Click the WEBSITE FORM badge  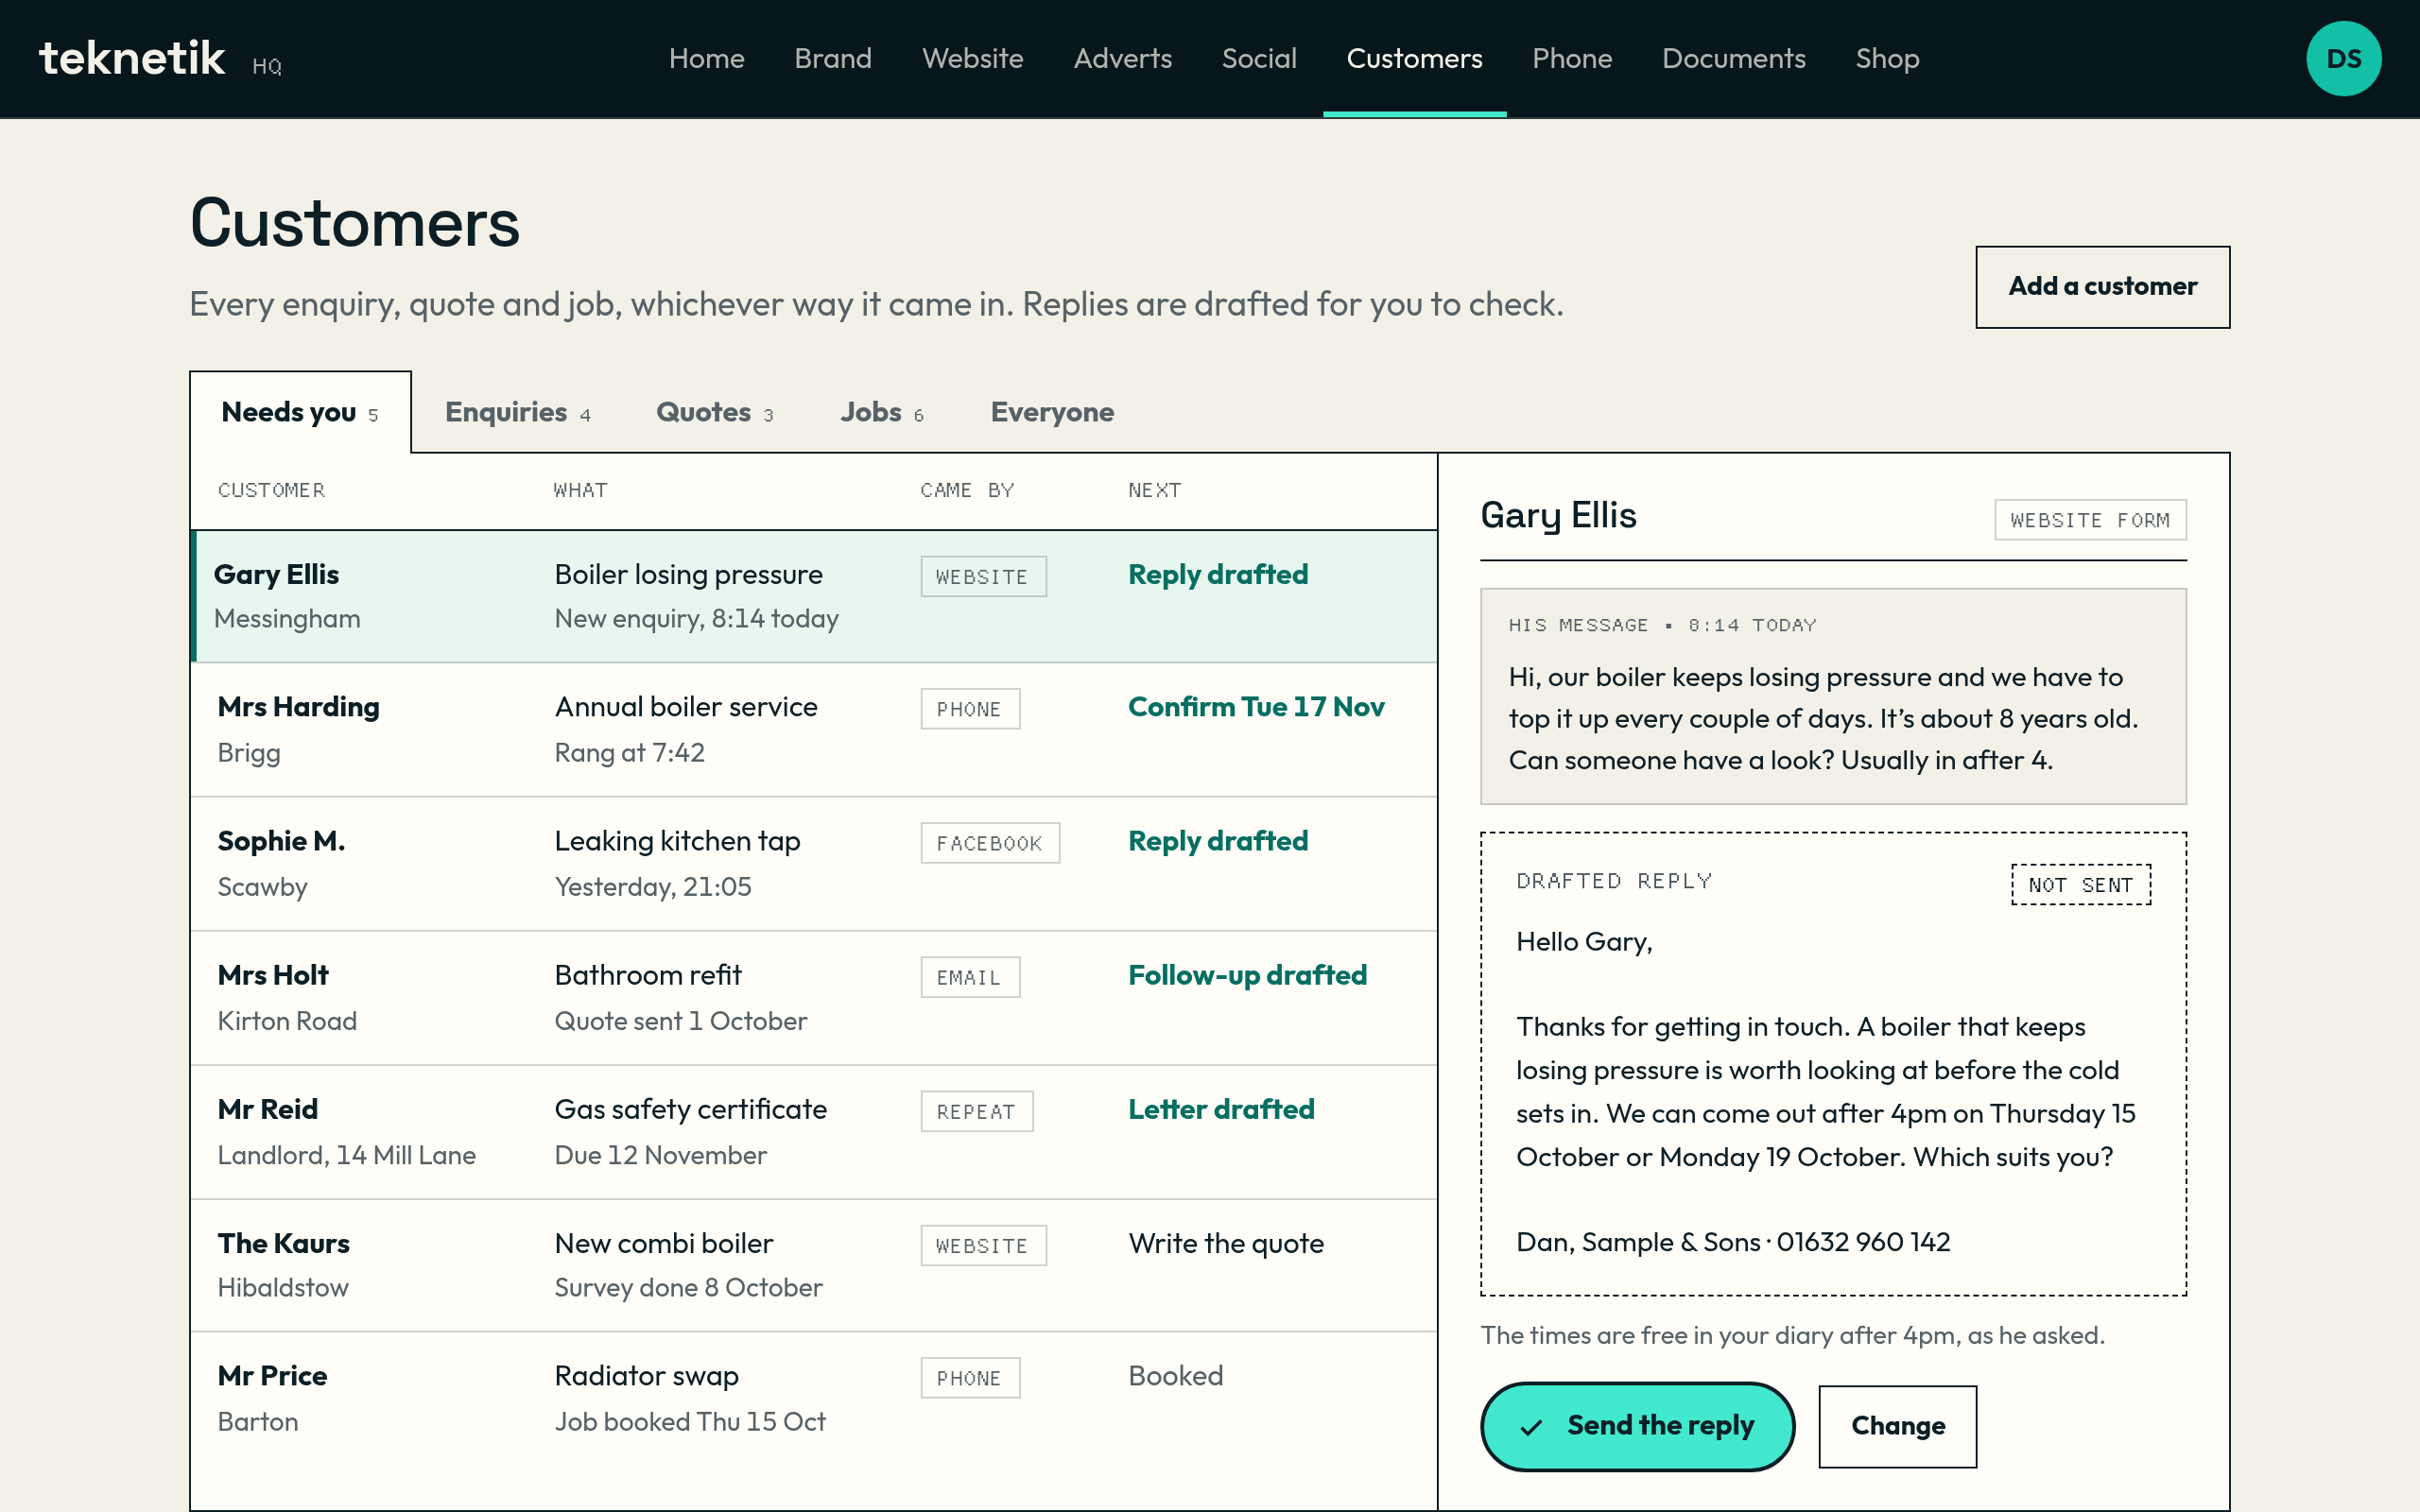[x=2090, y=520]
